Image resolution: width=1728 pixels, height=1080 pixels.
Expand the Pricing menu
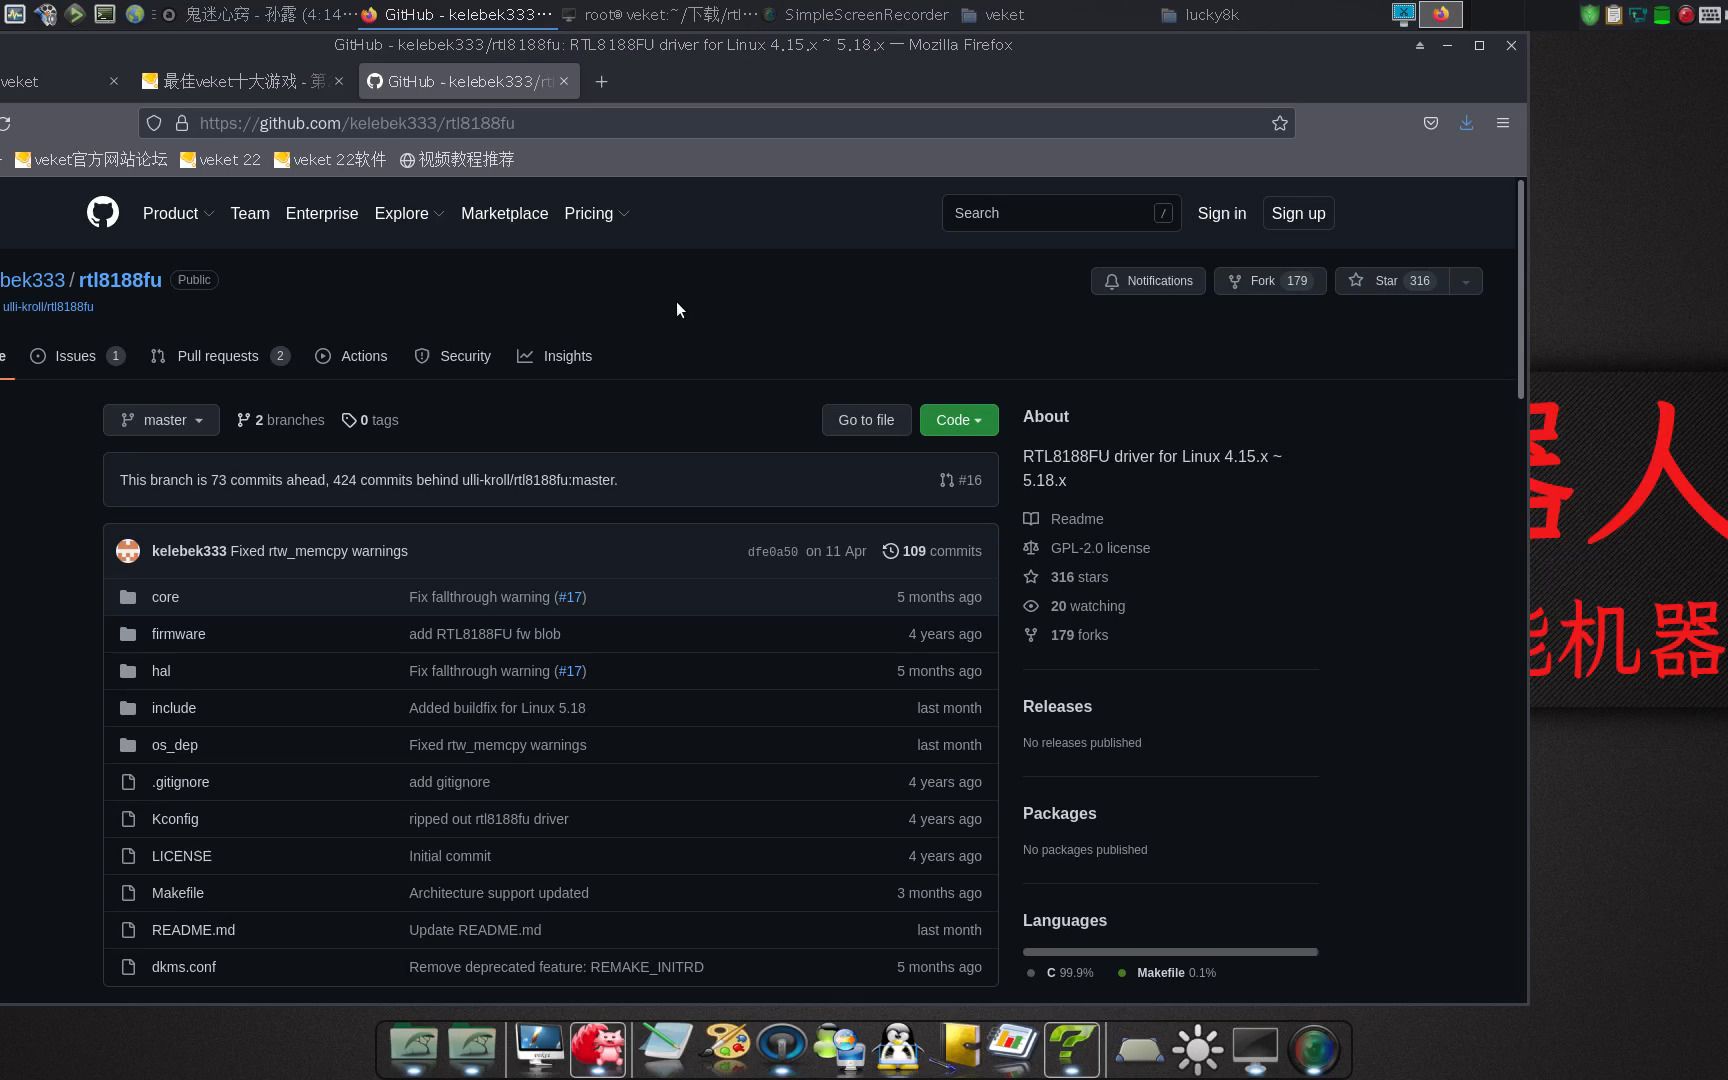[596, 213]
